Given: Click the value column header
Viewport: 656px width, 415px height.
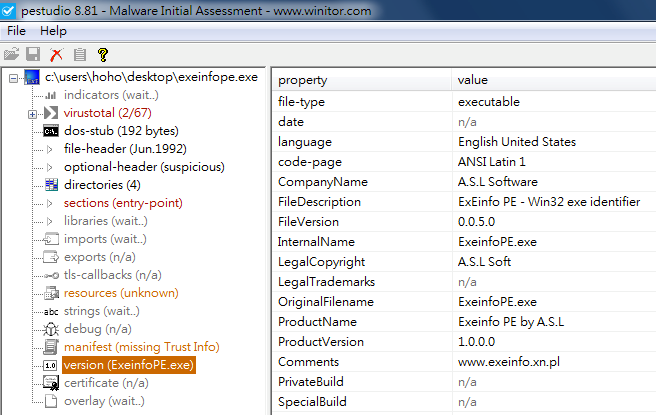Looking at the screenshot, I should [x=554, y=80].
